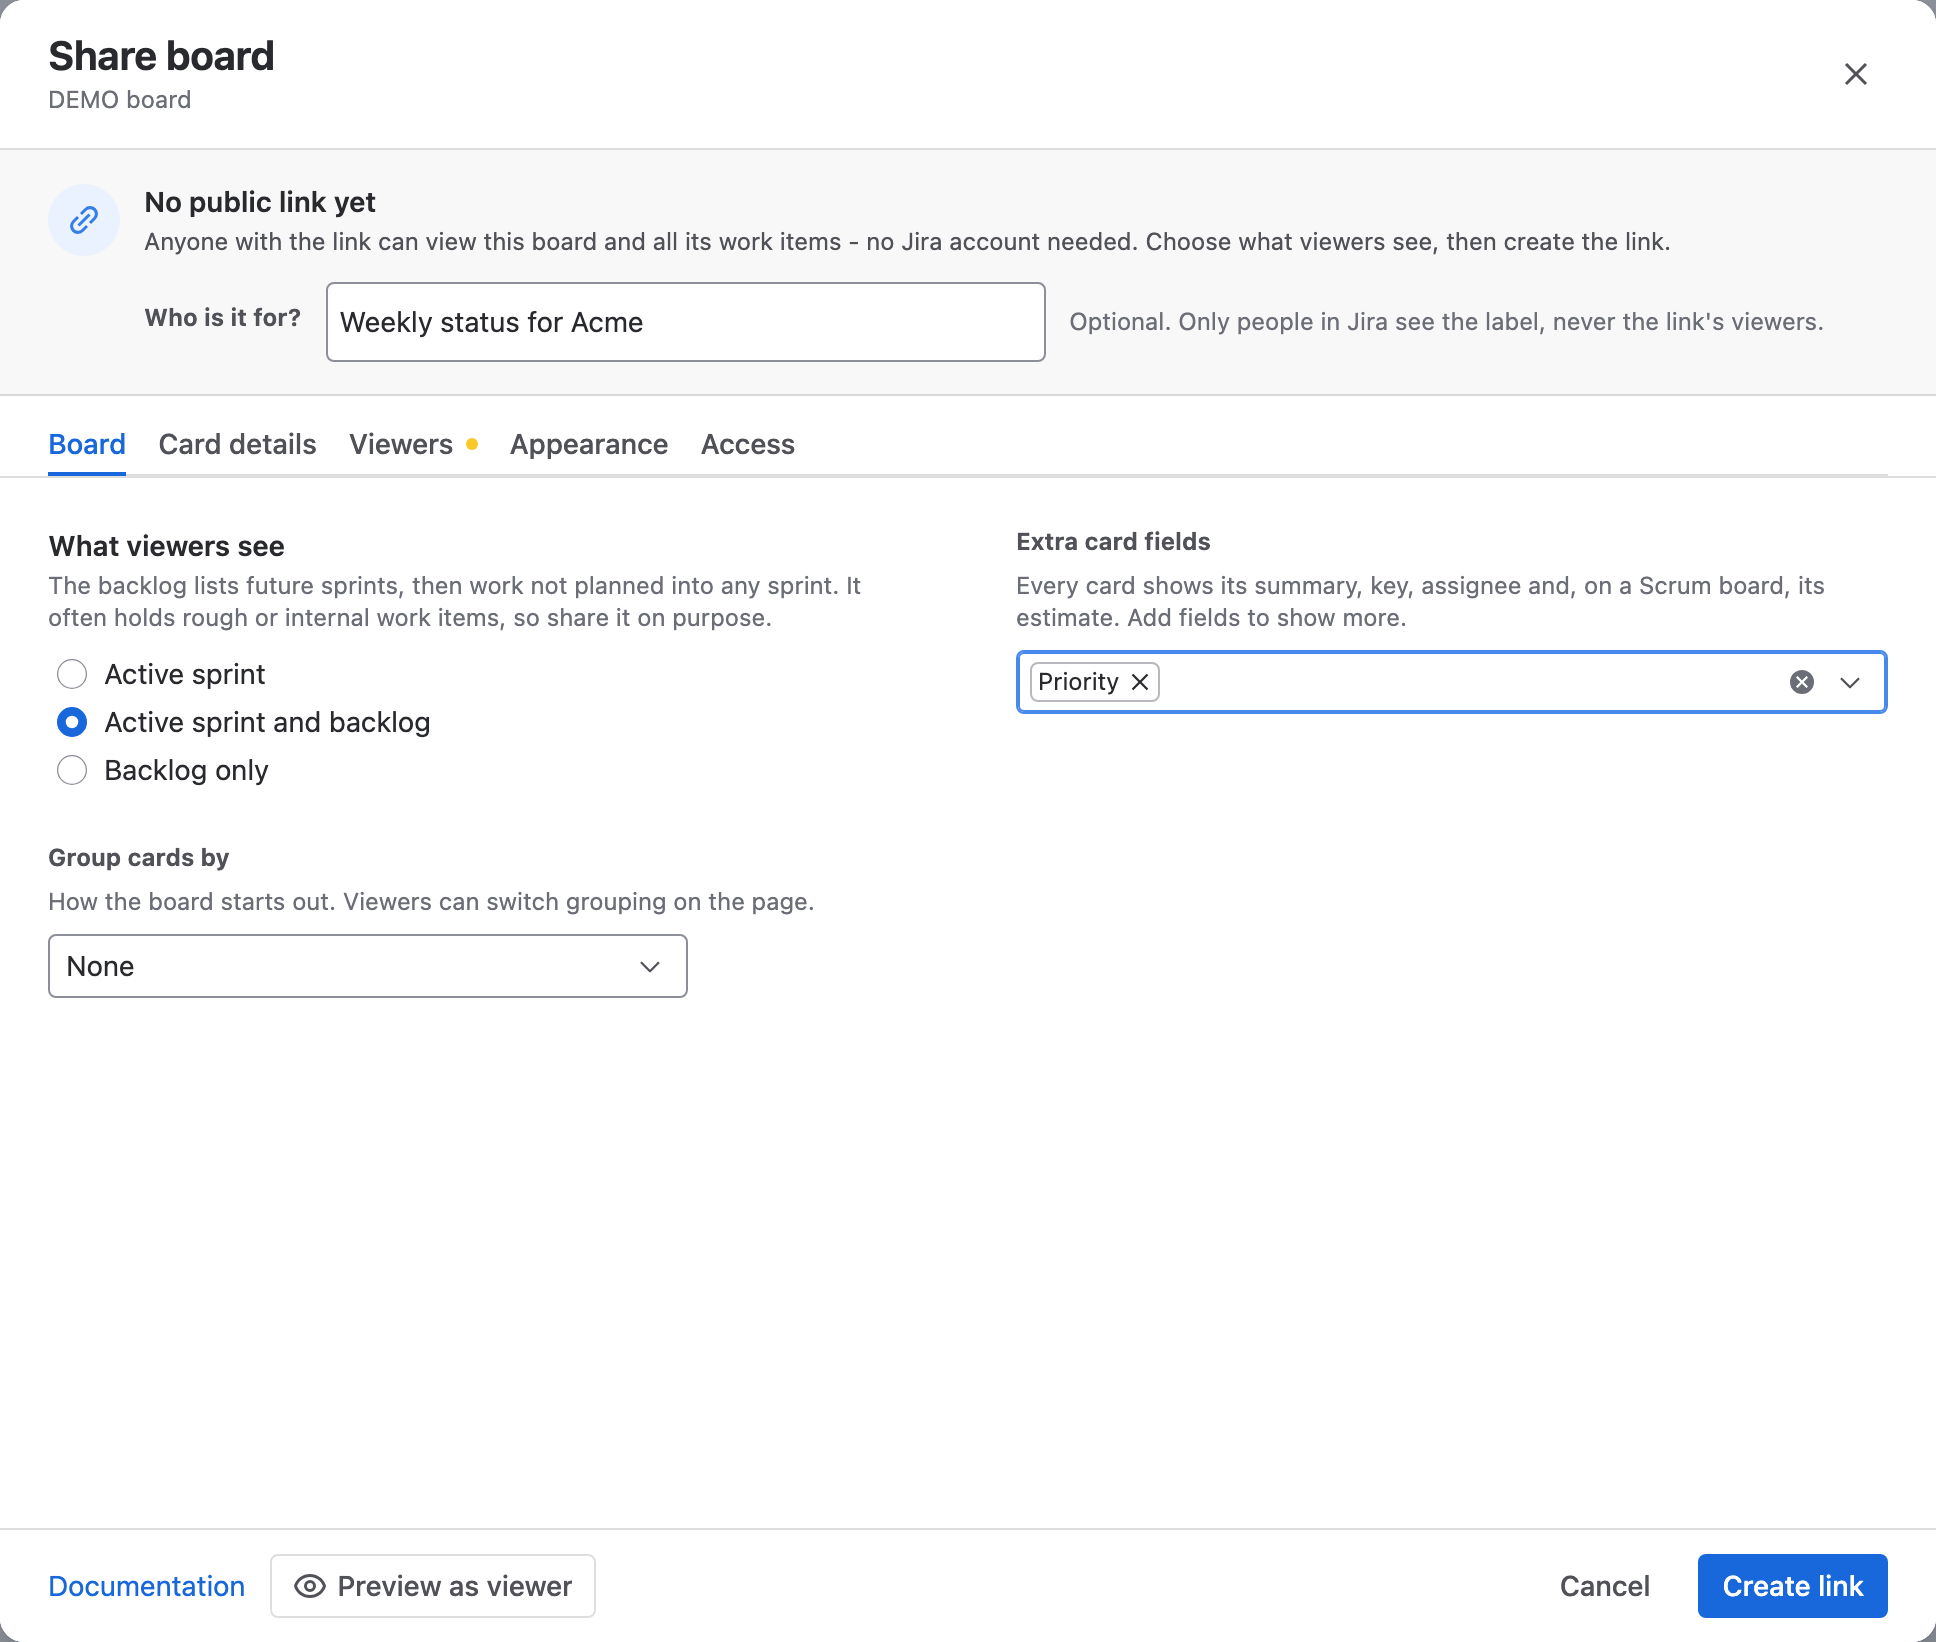Open the Card details tab
This screenshot has height=1642, width=1936.
[237, 444]
